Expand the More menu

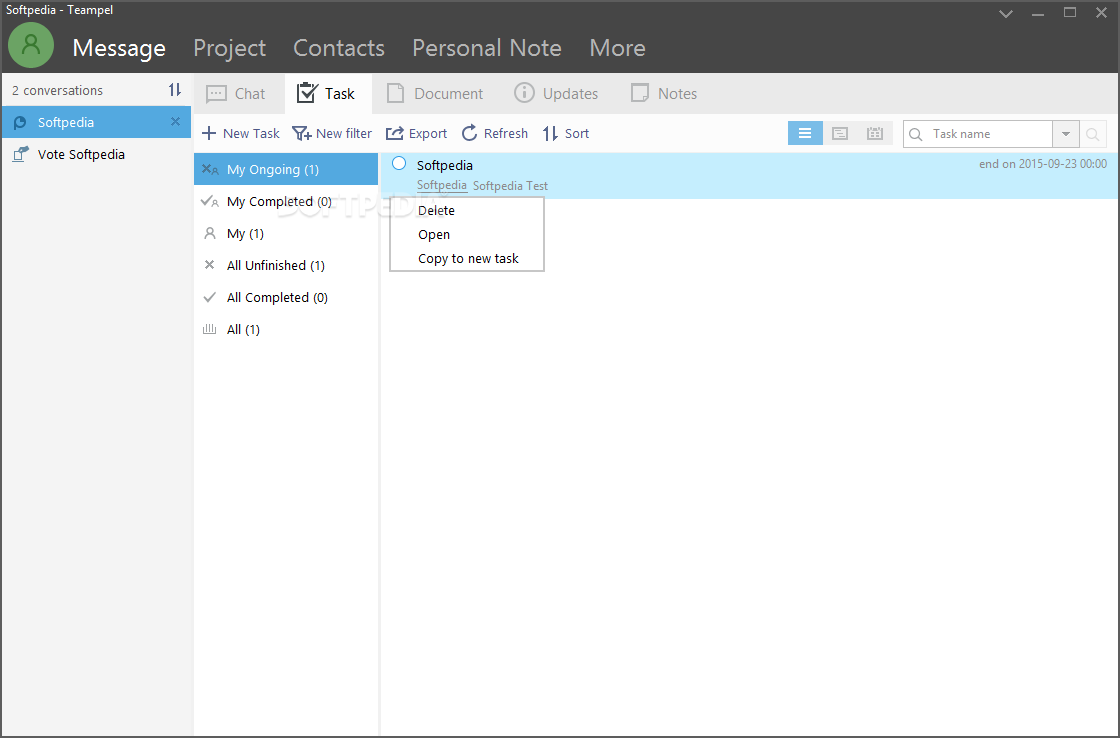click(x=617, y=48)
